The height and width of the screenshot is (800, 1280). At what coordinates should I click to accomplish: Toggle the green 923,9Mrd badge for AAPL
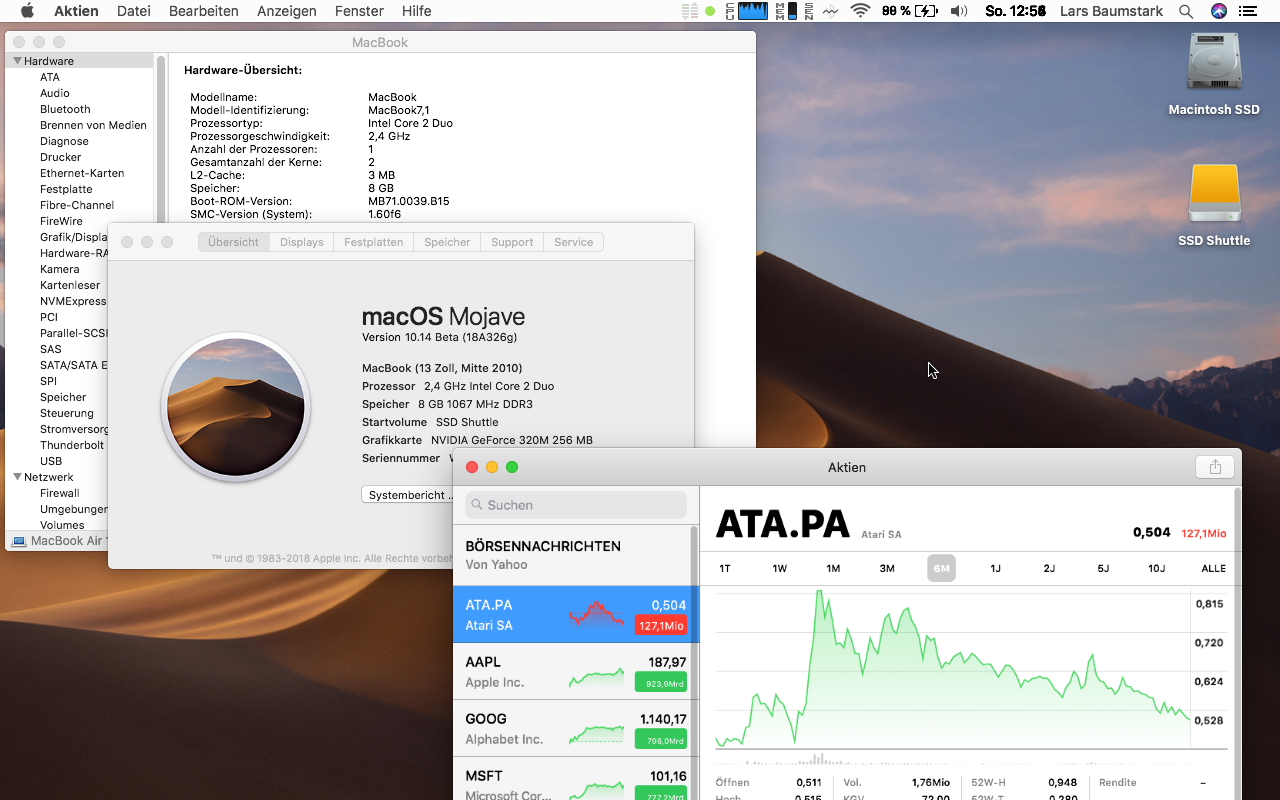tap(661, 683)
